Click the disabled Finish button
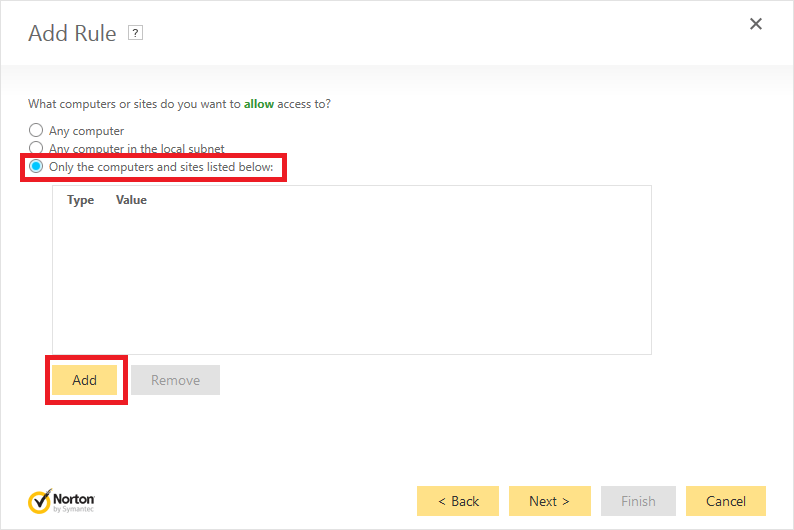This screenshot has width=794, height=530. point(638,501)
